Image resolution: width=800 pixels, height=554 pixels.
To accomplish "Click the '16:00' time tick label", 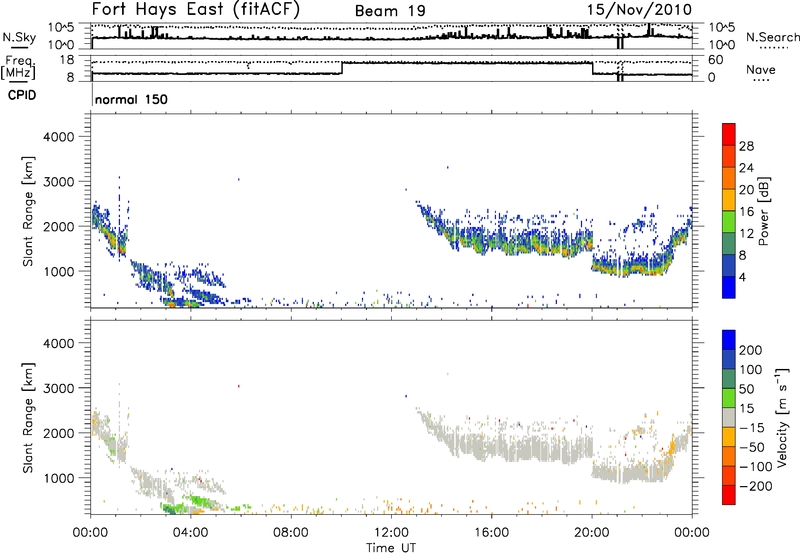I will click(491, 533).
